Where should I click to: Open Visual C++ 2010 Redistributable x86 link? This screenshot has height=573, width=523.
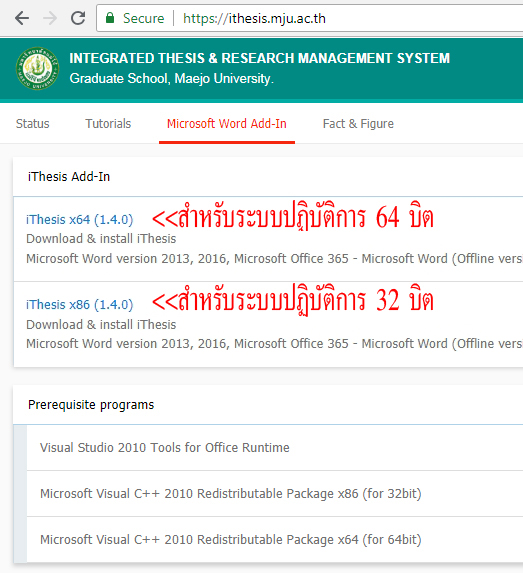(231, 494)
